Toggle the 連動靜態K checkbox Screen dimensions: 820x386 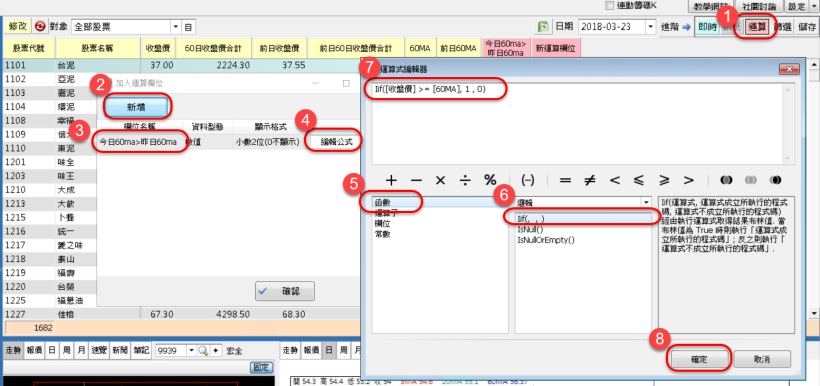[609, 5]
